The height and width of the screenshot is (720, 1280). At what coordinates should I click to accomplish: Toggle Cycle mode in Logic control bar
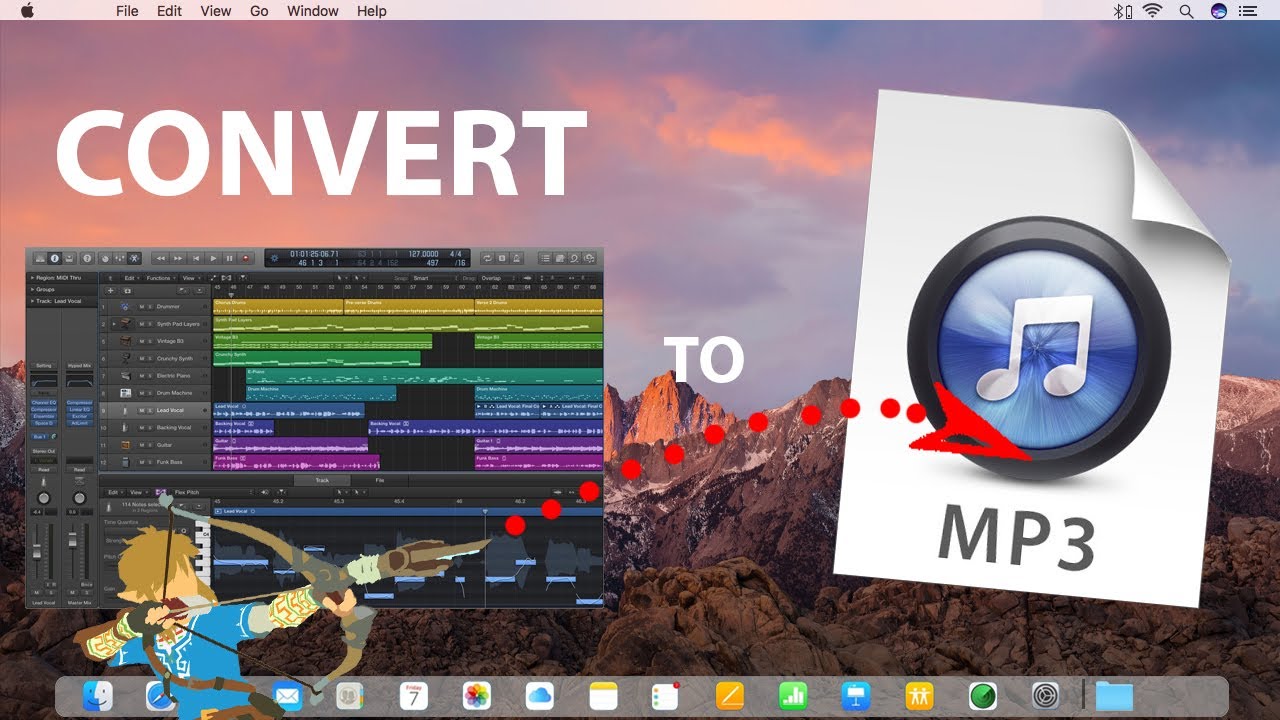click(487, 259)
